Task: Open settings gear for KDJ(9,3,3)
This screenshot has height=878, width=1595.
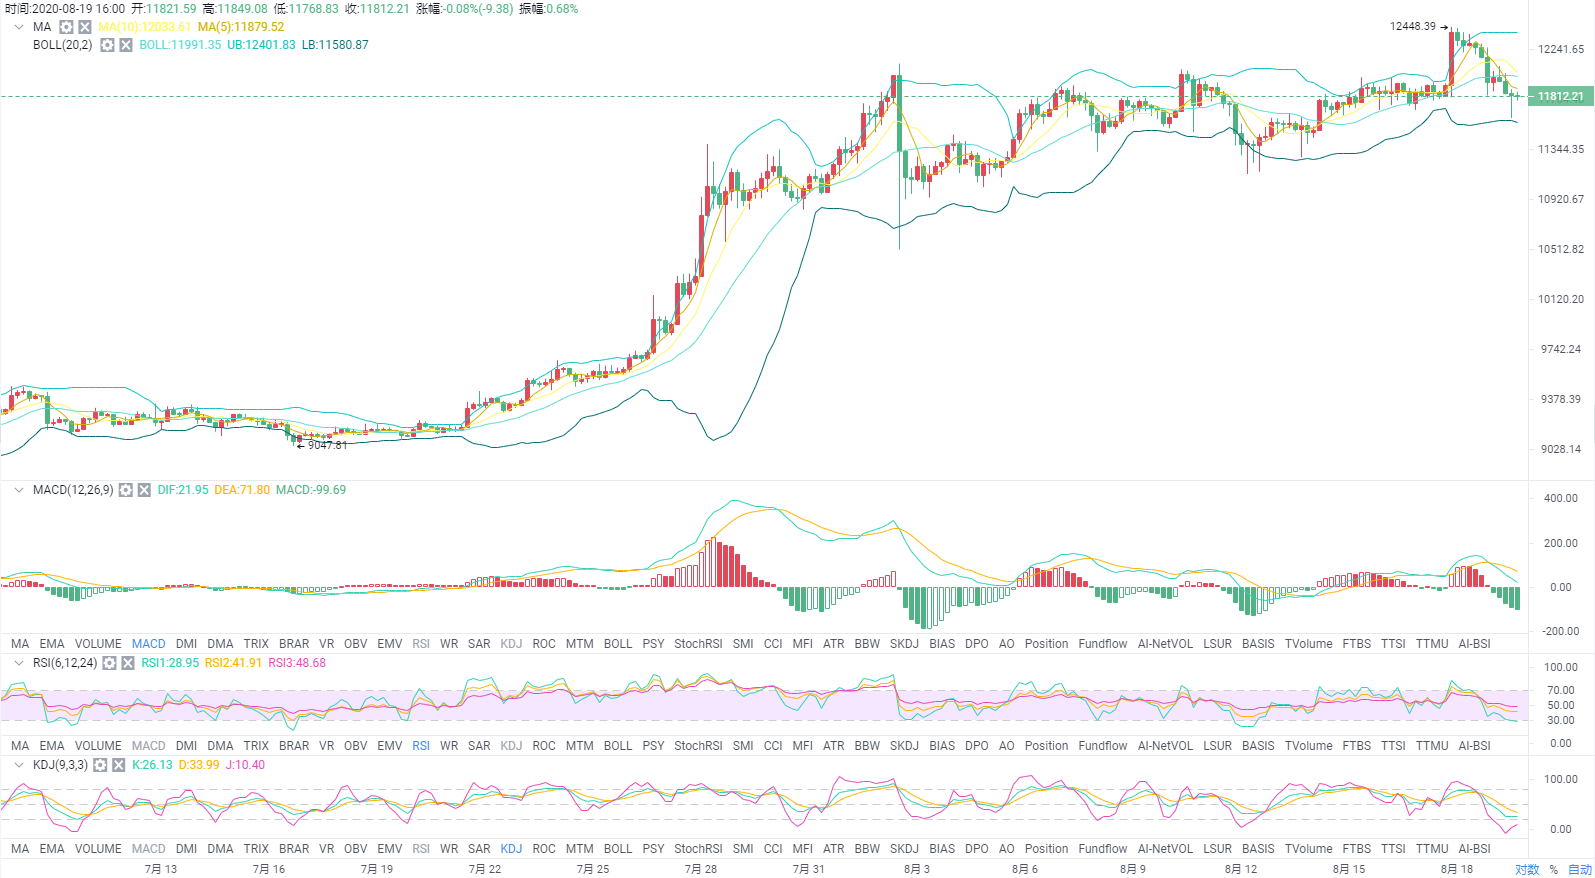Action: click(100, 765)
